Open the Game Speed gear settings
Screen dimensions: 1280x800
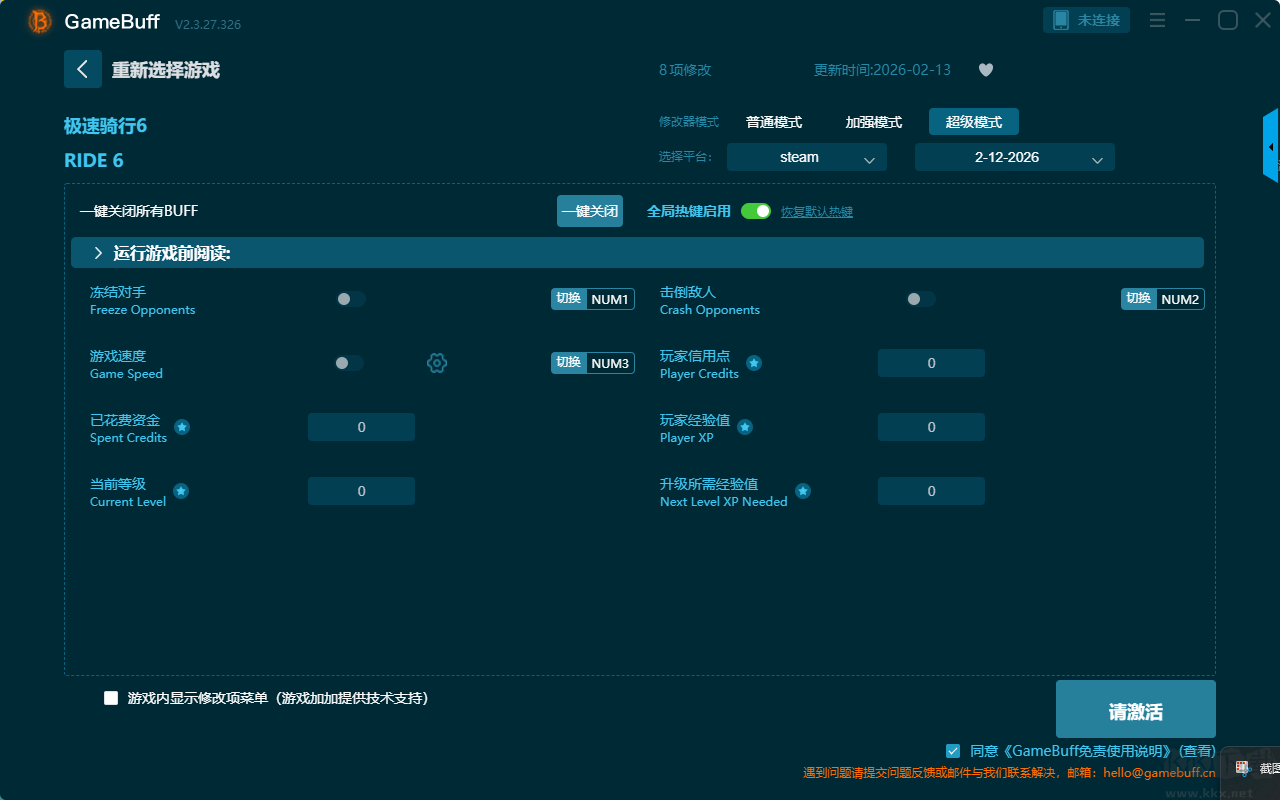(x=437, y=363)
